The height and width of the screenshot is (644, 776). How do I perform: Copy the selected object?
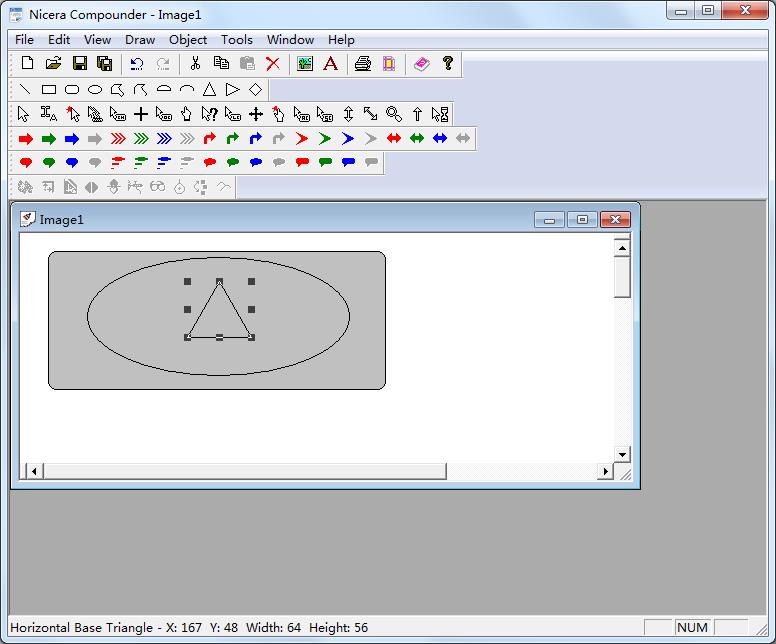point(221,63)
